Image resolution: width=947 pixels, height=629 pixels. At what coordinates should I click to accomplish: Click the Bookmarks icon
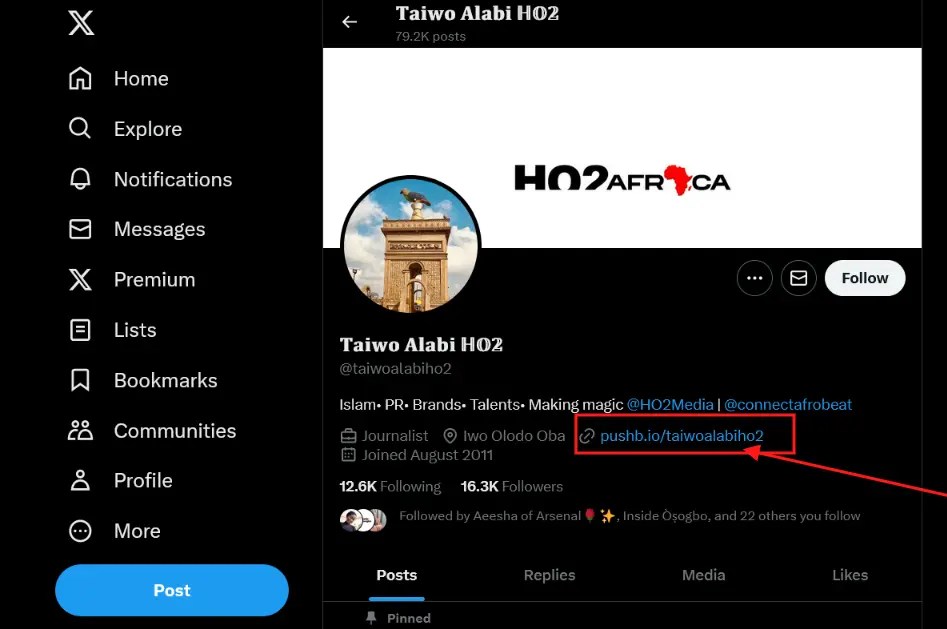[x=80, y=380]
